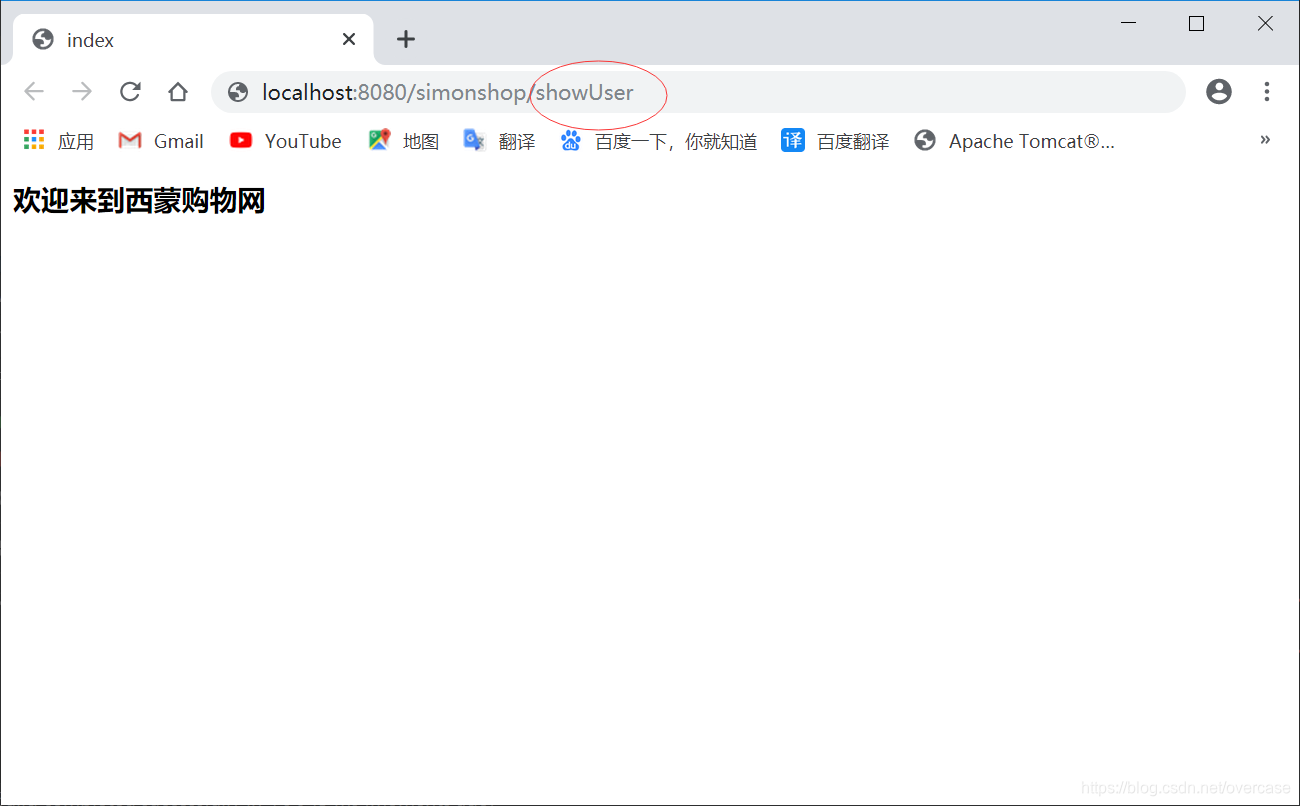Go to the home page icon
The width and height of the screenshot is (1300, 806).
pyautogui.click(x=178, y=92)
